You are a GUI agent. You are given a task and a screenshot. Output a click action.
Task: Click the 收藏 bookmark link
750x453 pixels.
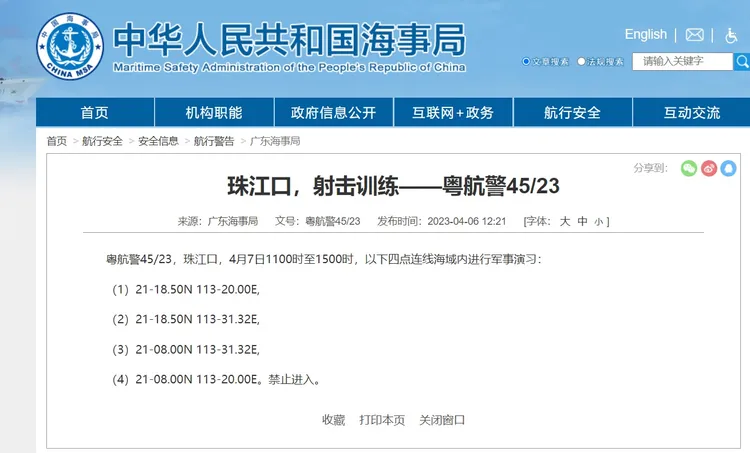point(333,420)
